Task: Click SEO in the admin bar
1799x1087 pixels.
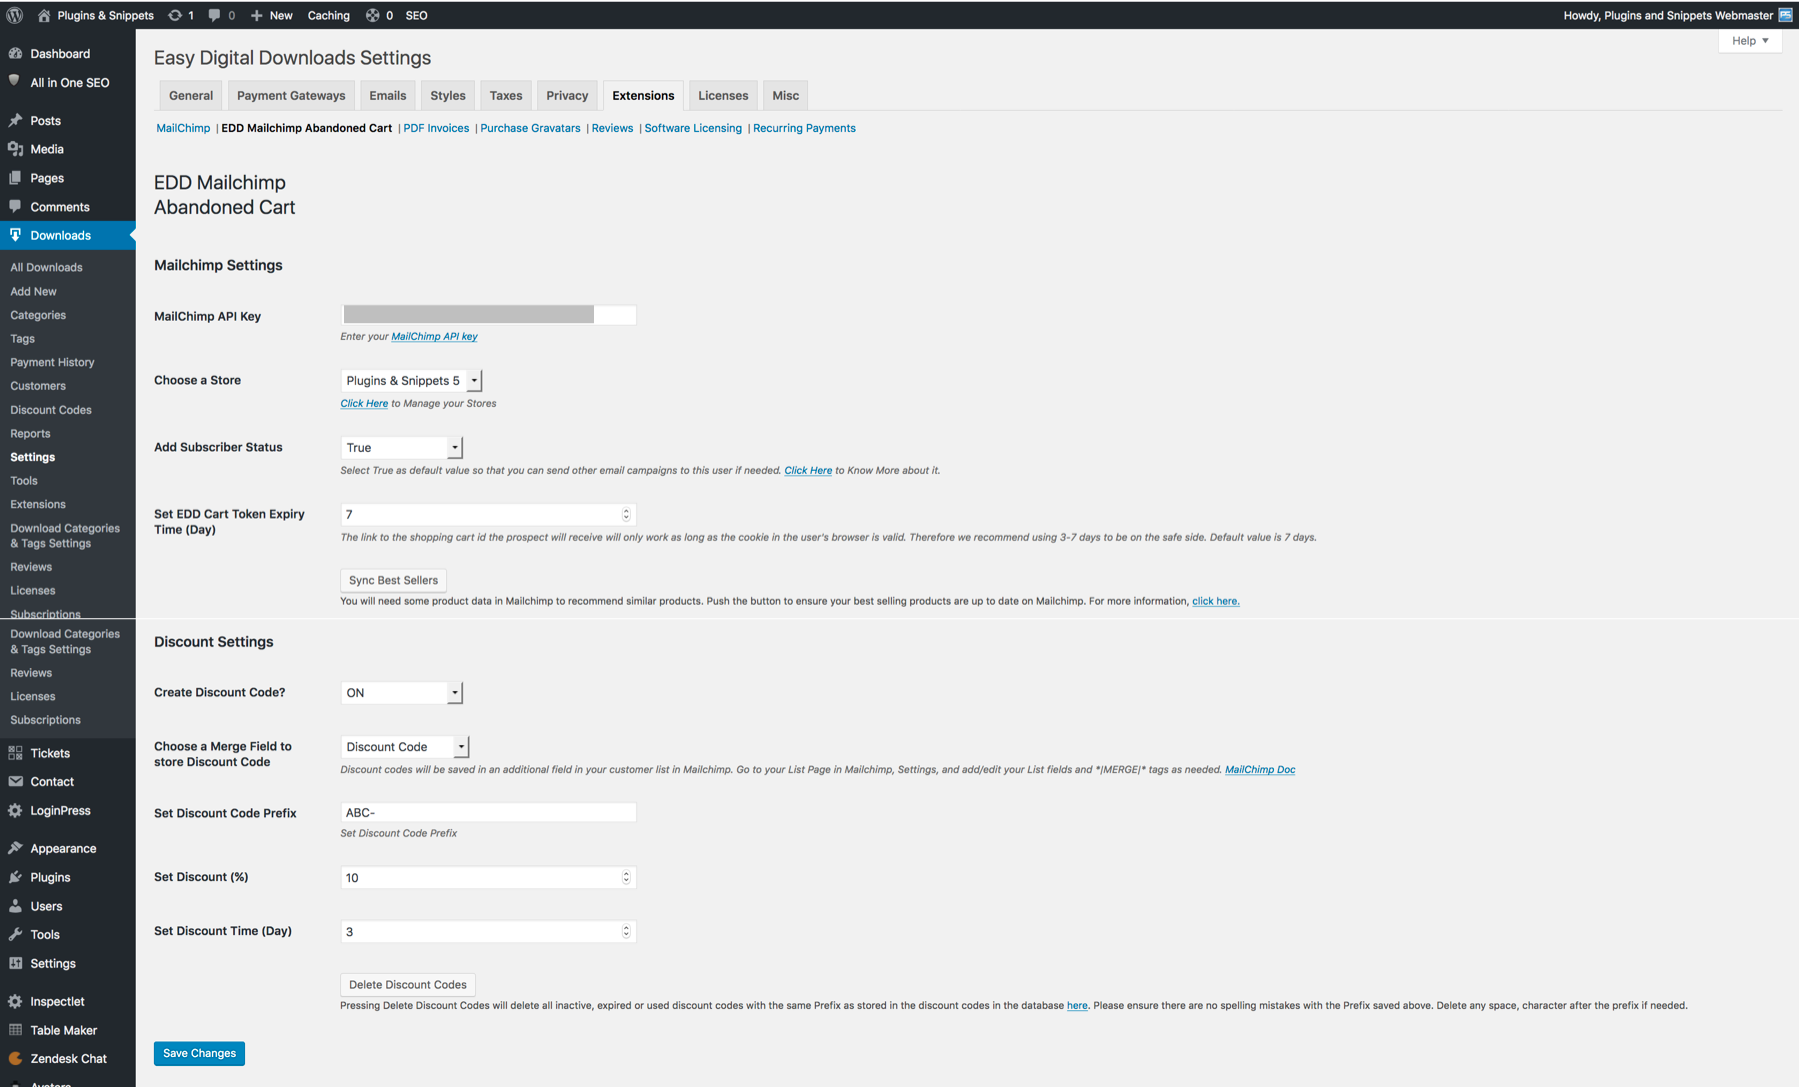Action: pyautogui.click(x=416, y=15)
